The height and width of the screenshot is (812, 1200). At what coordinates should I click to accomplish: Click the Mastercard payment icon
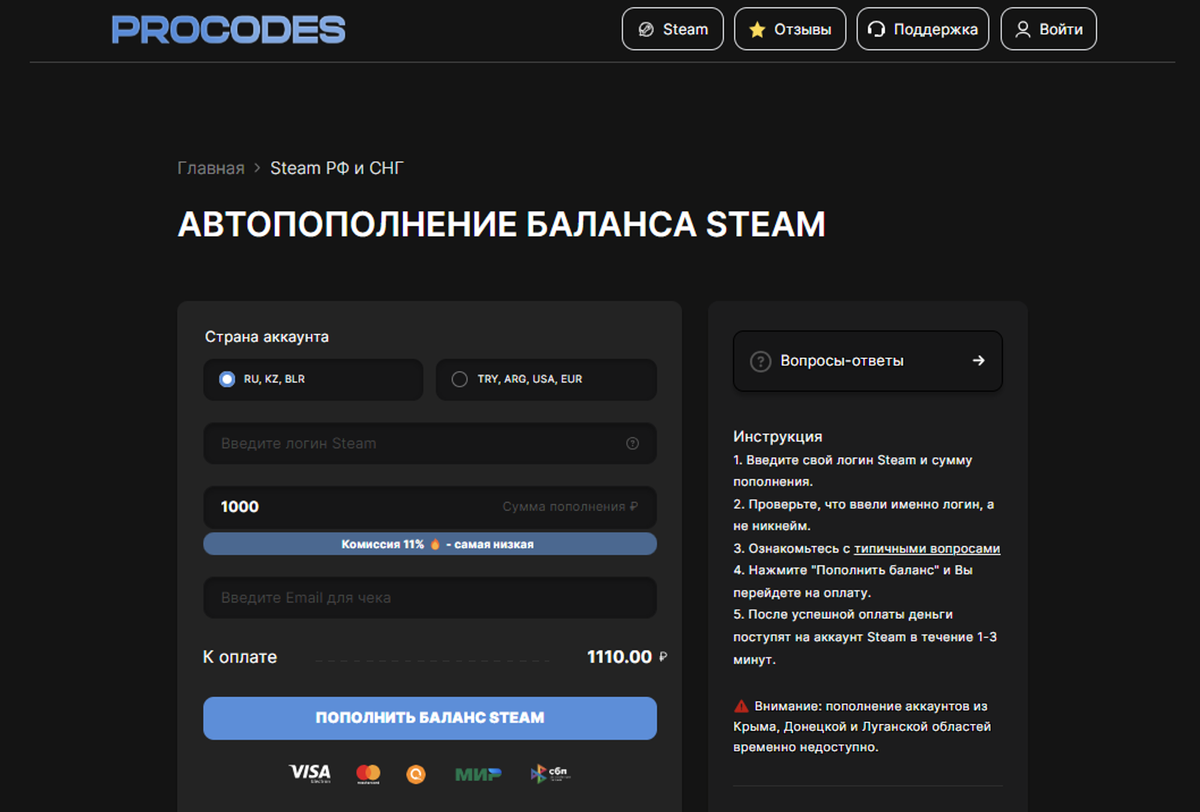368,774
